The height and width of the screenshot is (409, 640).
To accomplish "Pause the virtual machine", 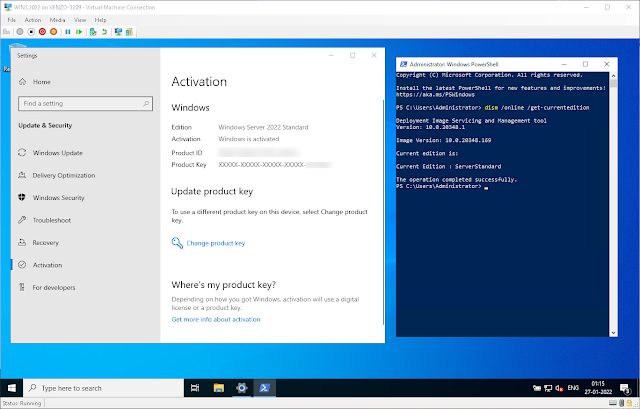I will 68,31.
